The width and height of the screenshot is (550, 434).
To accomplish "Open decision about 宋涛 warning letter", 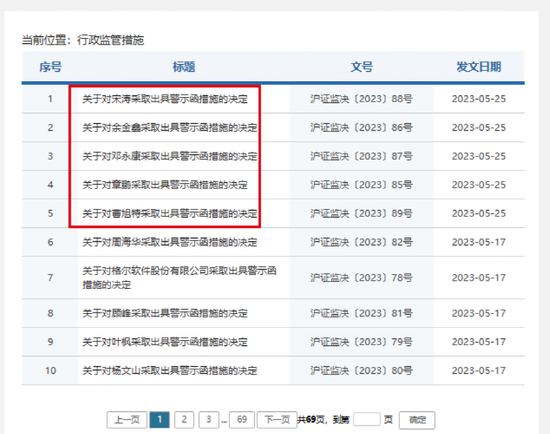I will tap(165, 99).
